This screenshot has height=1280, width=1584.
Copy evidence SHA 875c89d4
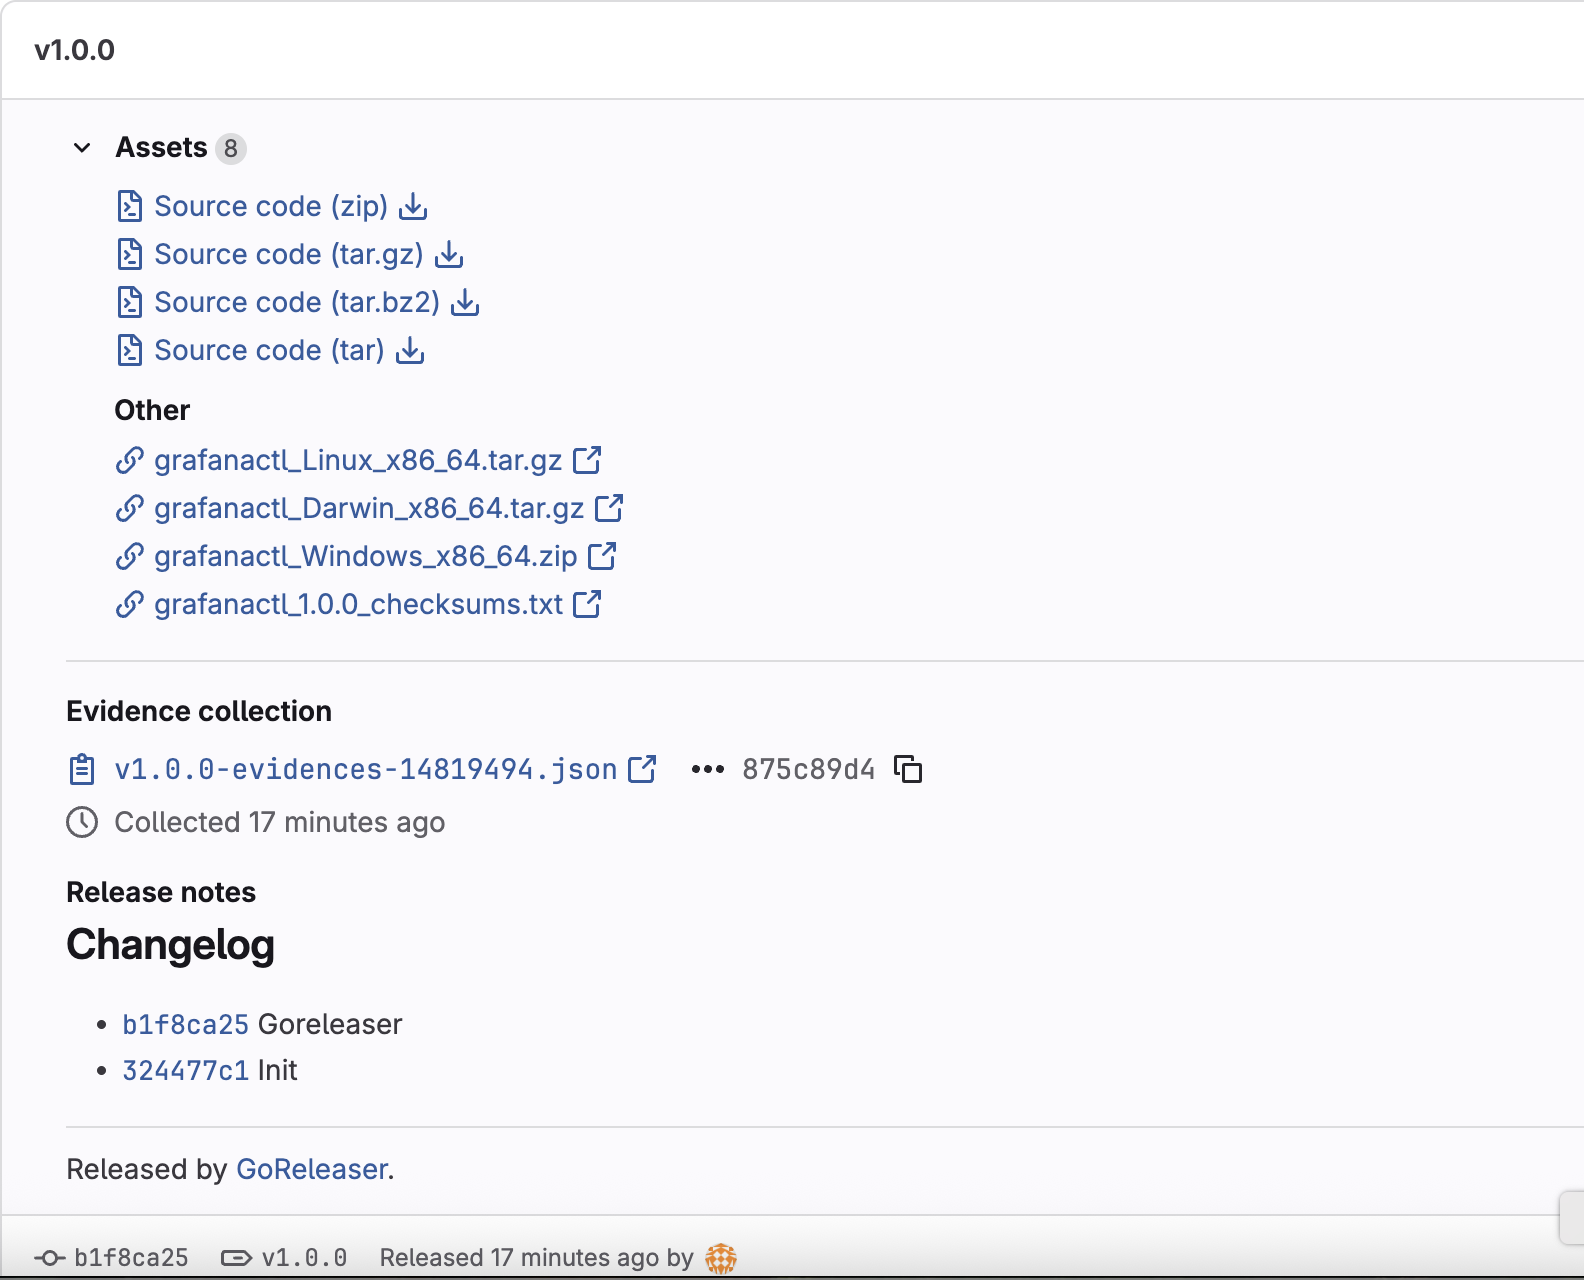(908, 769)
